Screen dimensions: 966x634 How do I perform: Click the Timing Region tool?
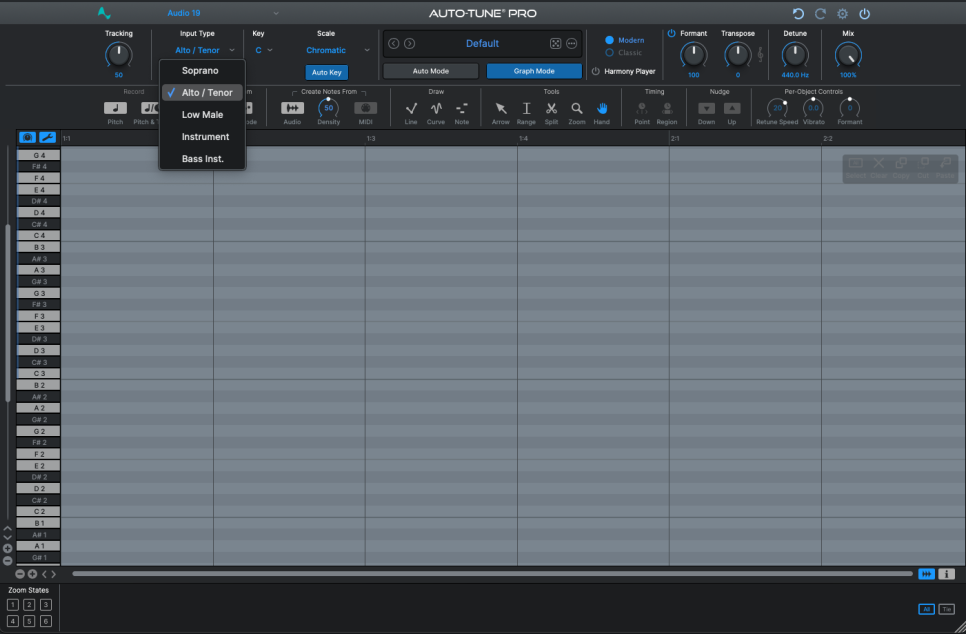pos(667,108)
